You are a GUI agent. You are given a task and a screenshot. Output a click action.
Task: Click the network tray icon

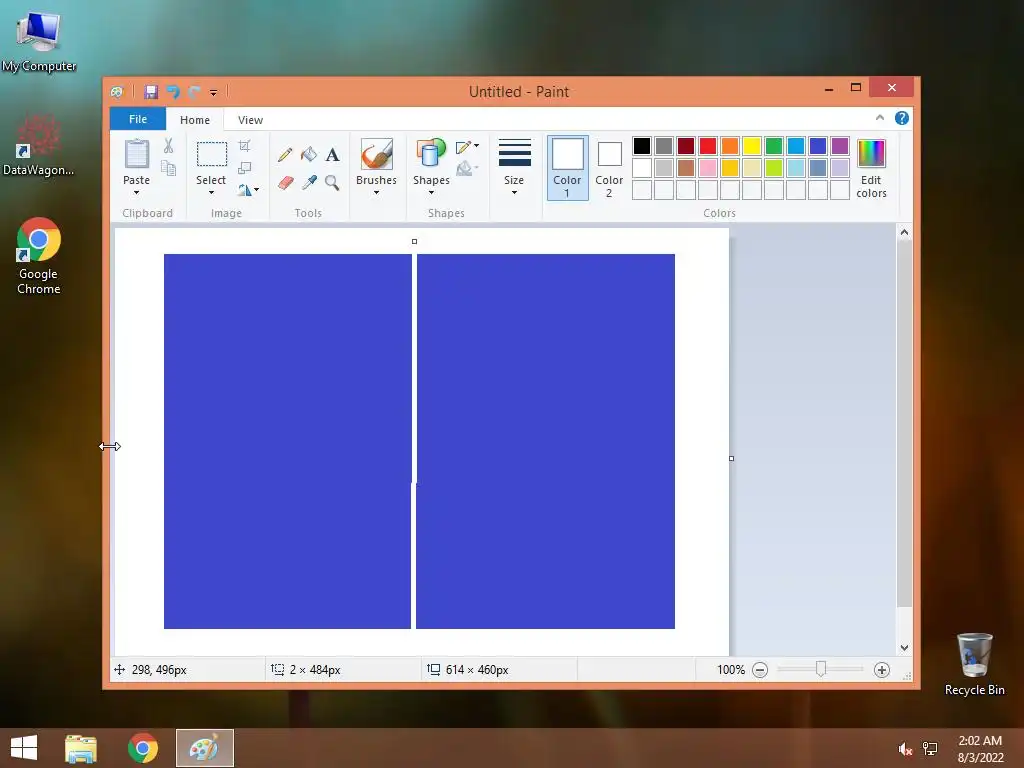[x=930, y=749]
